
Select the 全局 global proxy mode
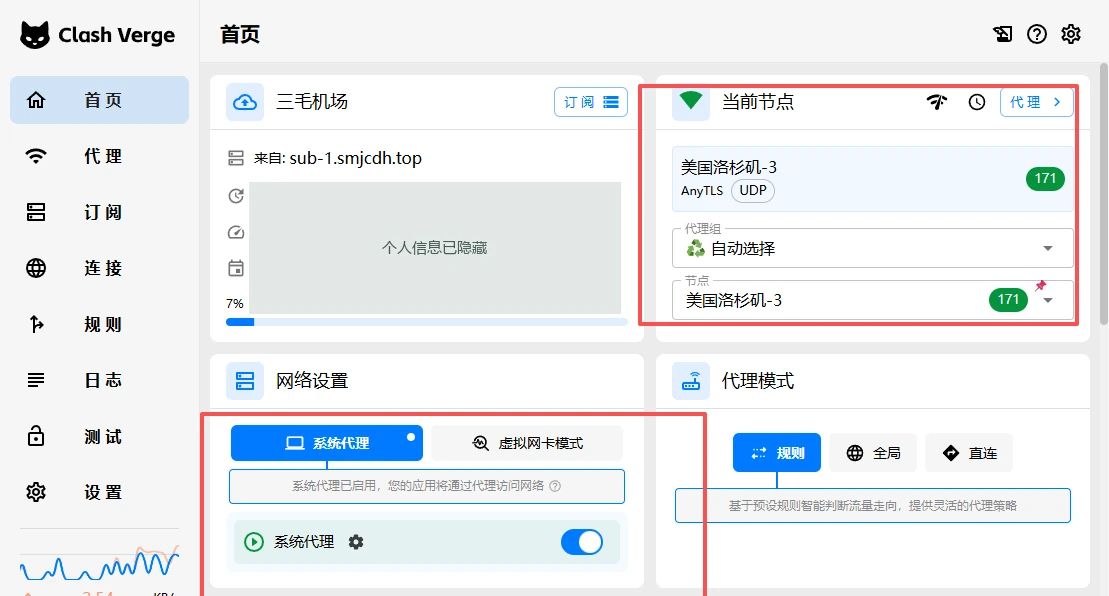pos(873,453)
